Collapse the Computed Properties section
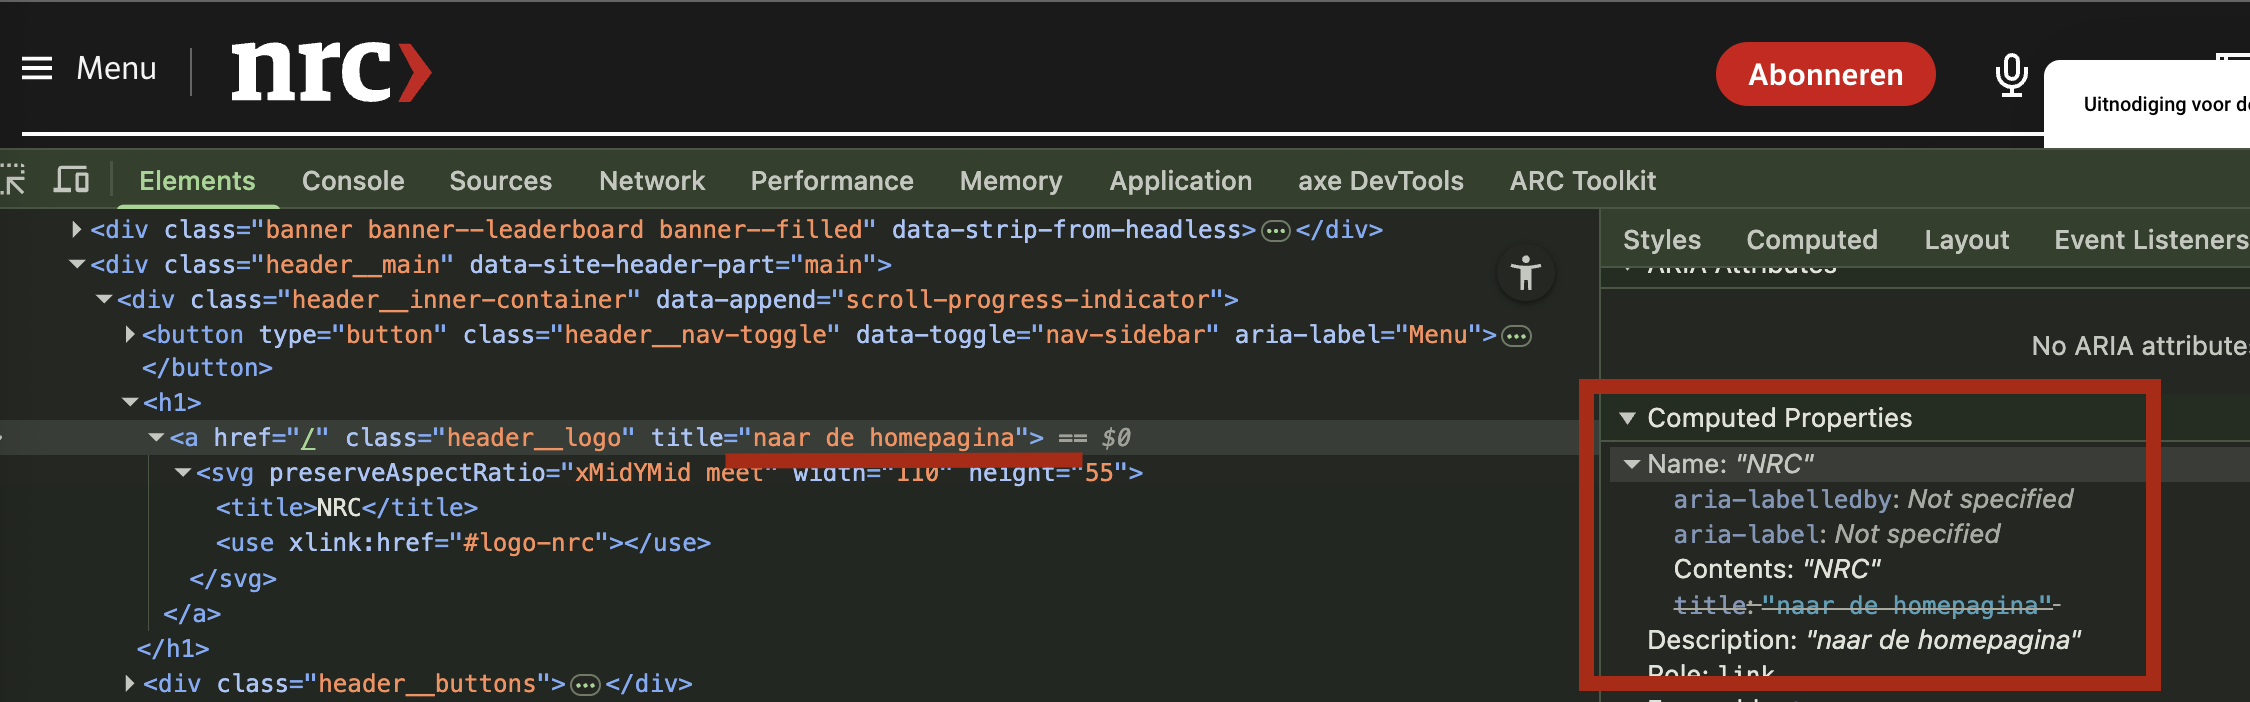 1628,418
